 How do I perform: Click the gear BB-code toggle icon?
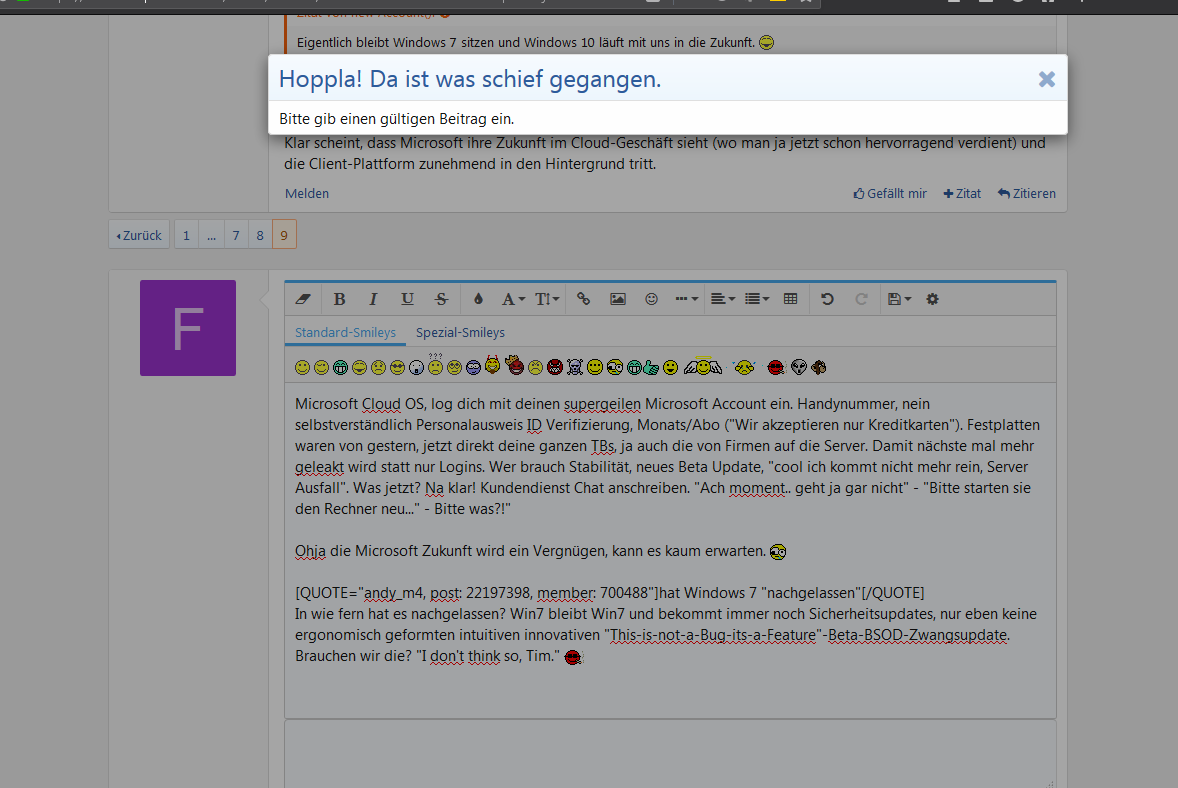(x=932, y=299)
